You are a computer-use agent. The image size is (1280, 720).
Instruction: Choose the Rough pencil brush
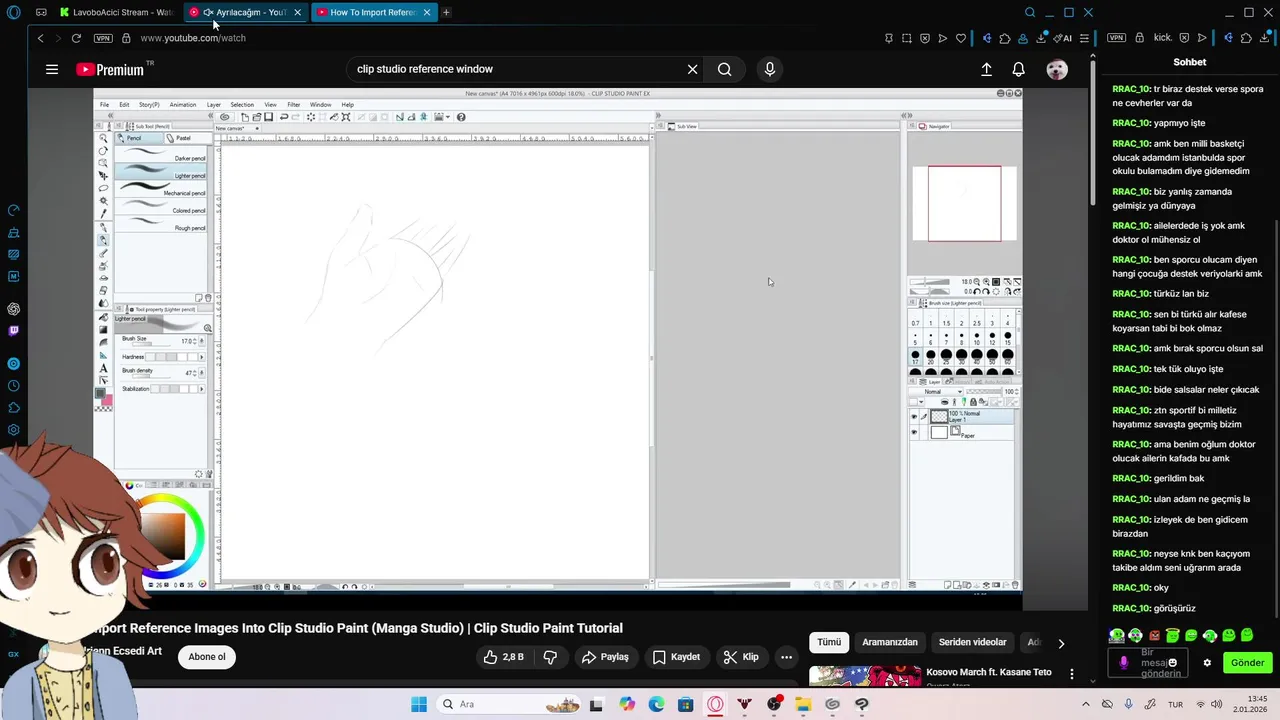pos(161,225)
